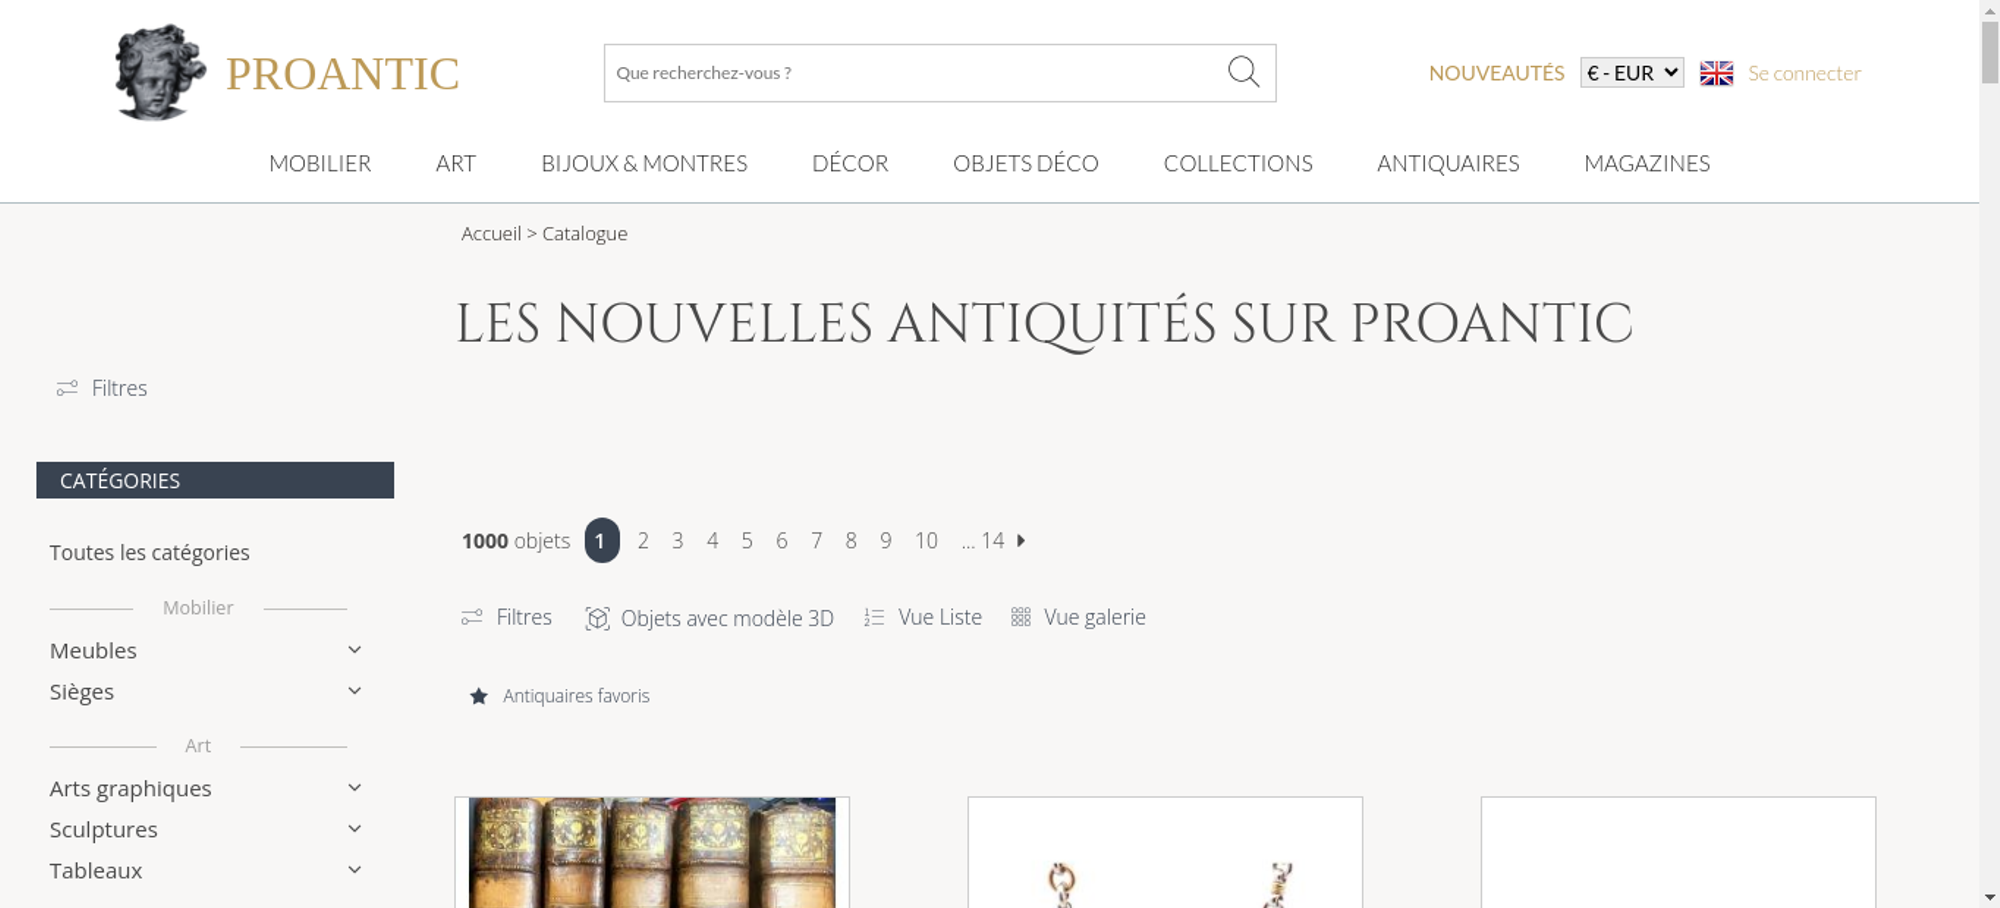2000x908 pixels.
Task: Click the Se connecter link
Action: coord(1804,73)
